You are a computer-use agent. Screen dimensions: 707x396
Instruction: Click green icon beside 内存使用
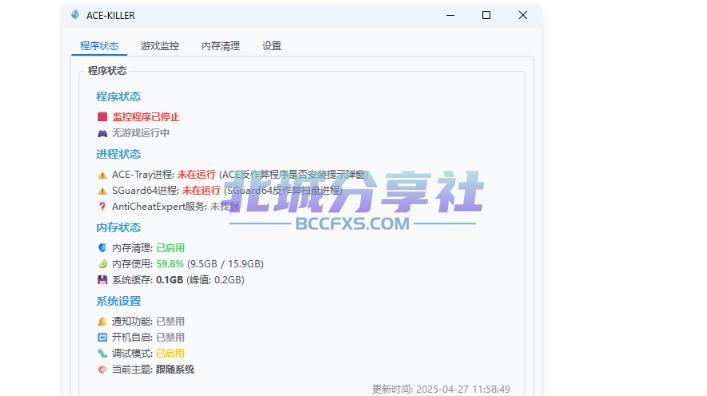click(x=102, y=264)
